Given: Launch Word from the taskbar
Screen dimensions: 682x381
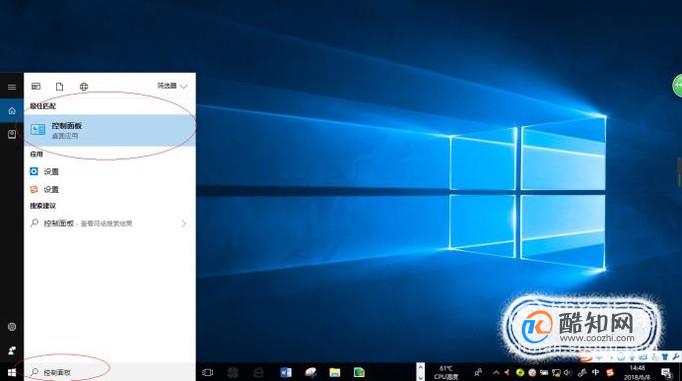Looking at the screenshot, I should click(x=286, y=372).
